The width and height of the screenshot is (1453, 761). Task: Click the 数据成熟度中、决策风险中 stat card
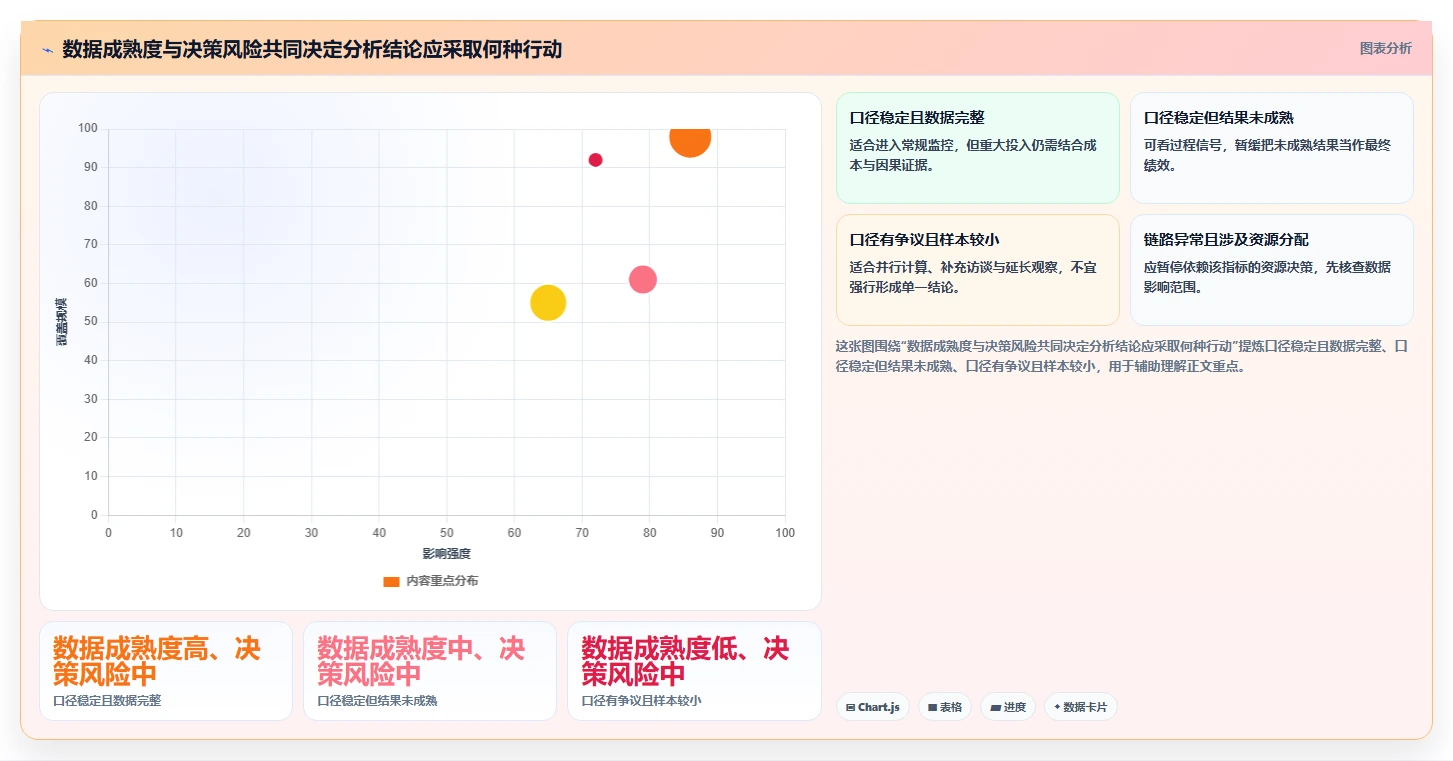coord(430,671)
